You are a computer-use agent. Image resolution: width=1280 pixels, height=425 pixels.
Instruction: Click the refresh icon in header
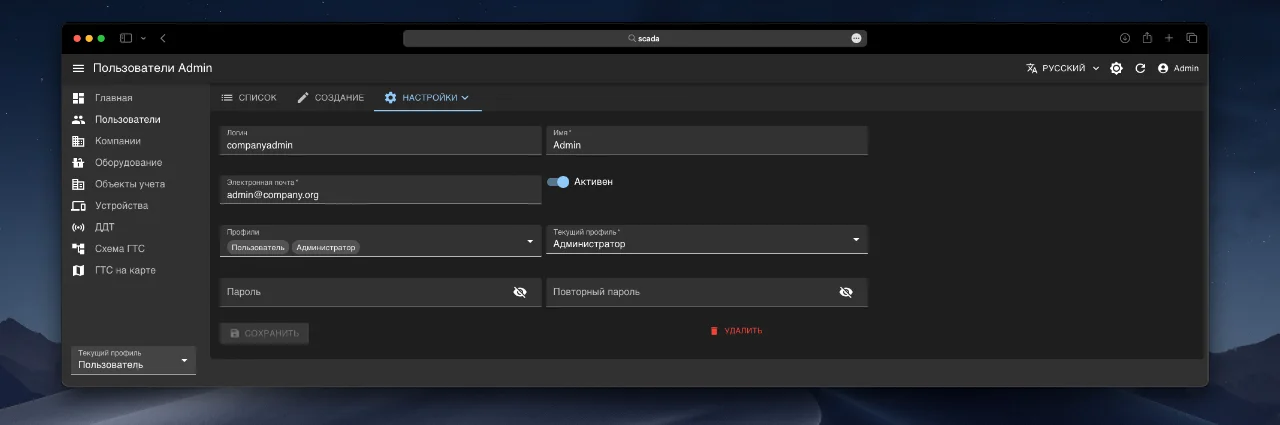(1140, 68)
